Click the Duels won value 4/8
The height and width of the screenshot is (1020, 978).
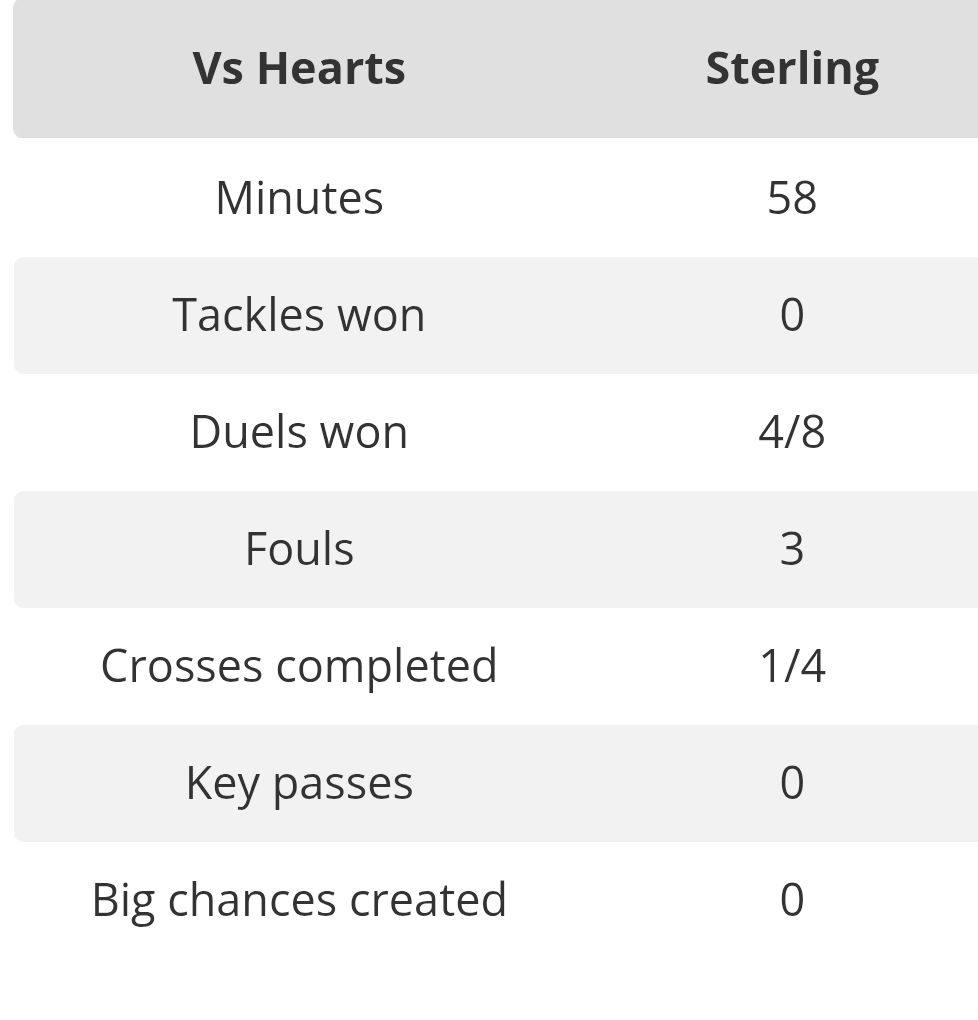pyautogui.click(x=792, y=432)
